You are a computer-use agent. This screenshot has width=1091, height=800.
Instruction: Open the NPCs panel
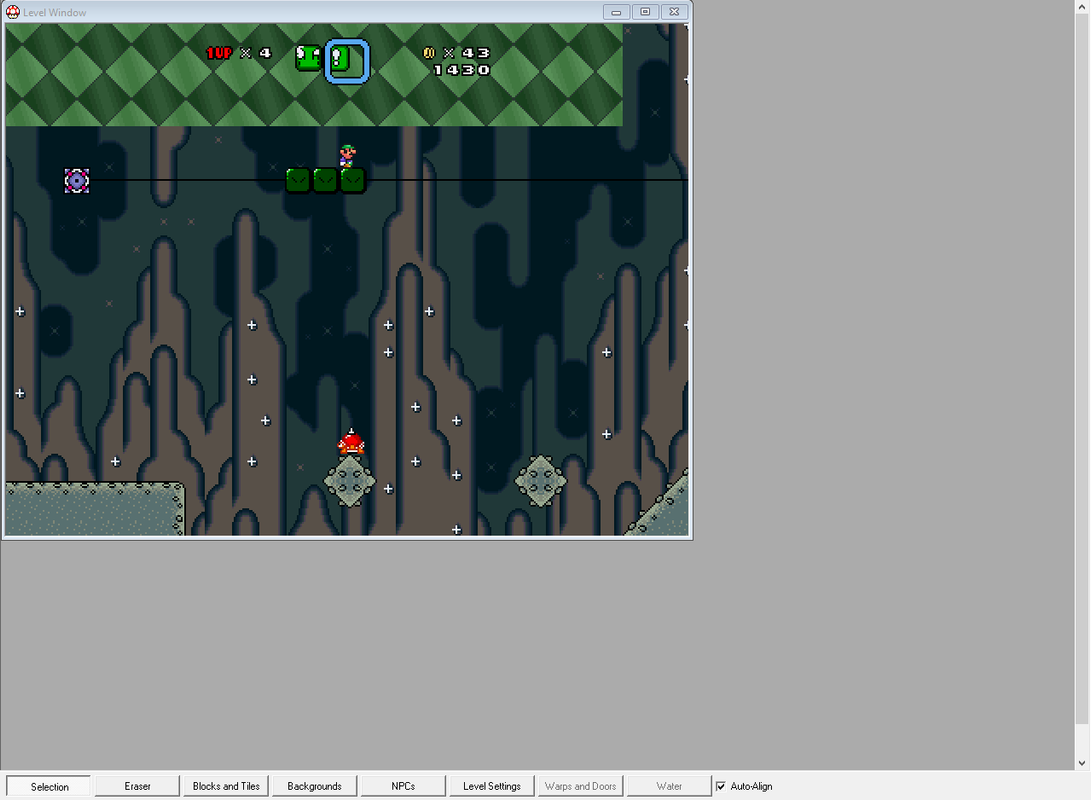pos(403,786)
